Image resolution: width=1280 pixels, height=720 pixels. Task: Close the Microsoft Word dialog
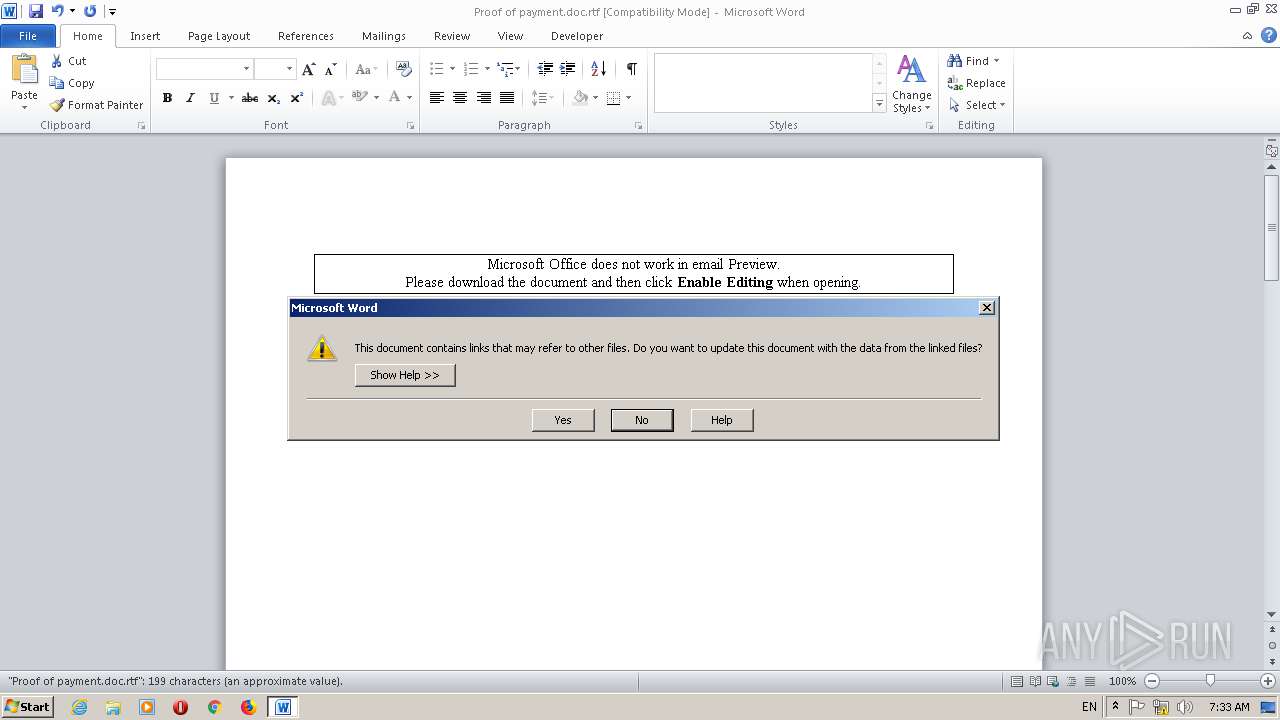[x=987, y=308]
